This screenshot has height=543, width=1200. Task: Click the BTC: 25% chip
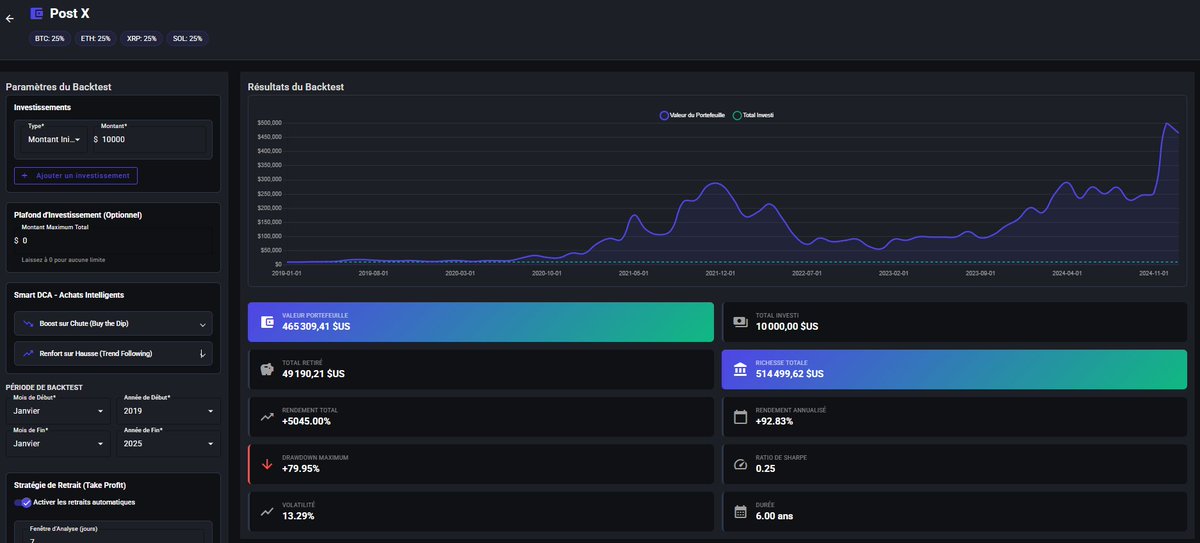49,39
